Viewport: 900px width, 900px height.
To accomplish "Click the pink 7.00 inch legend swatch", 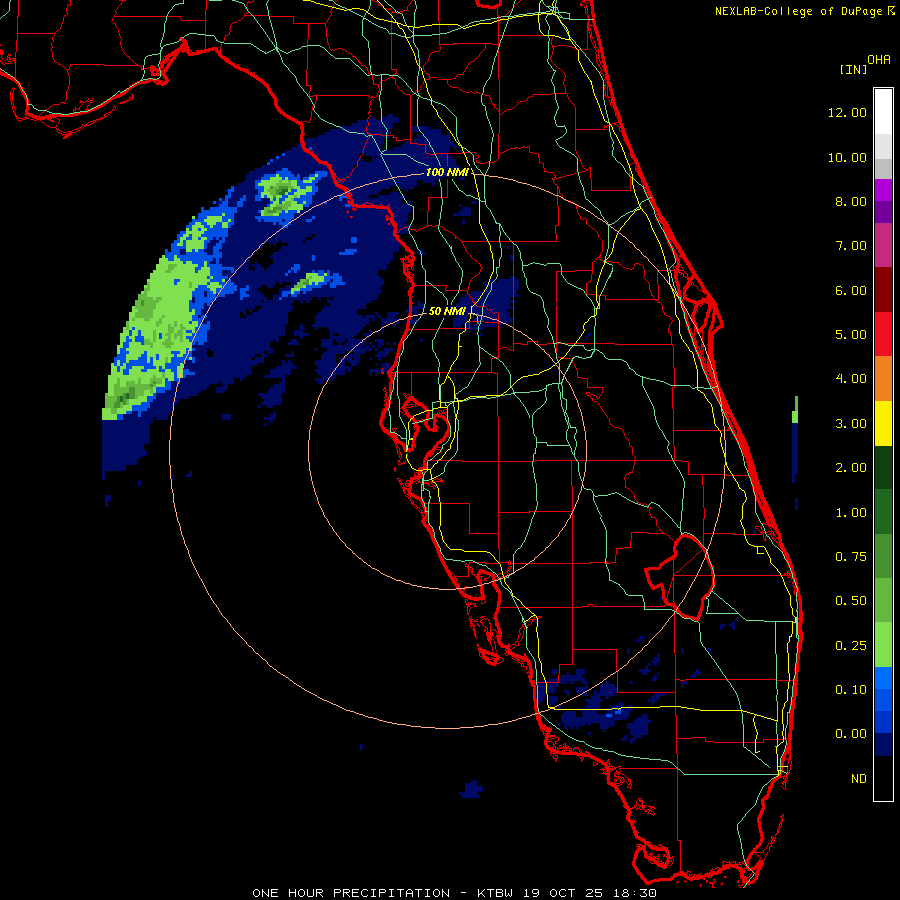I will [x=883, y=245].
